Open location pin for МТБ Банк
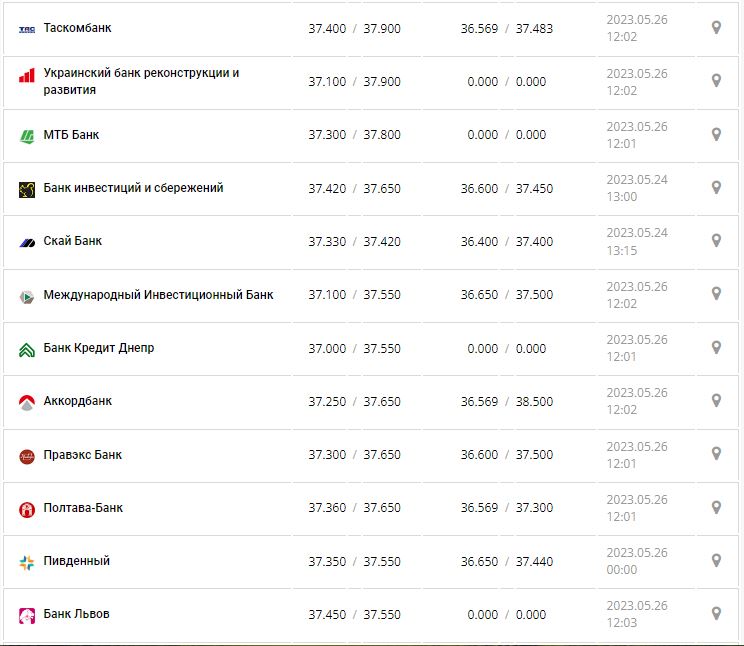Viewport: 744px width, 646px height. [x=716, y=134]
